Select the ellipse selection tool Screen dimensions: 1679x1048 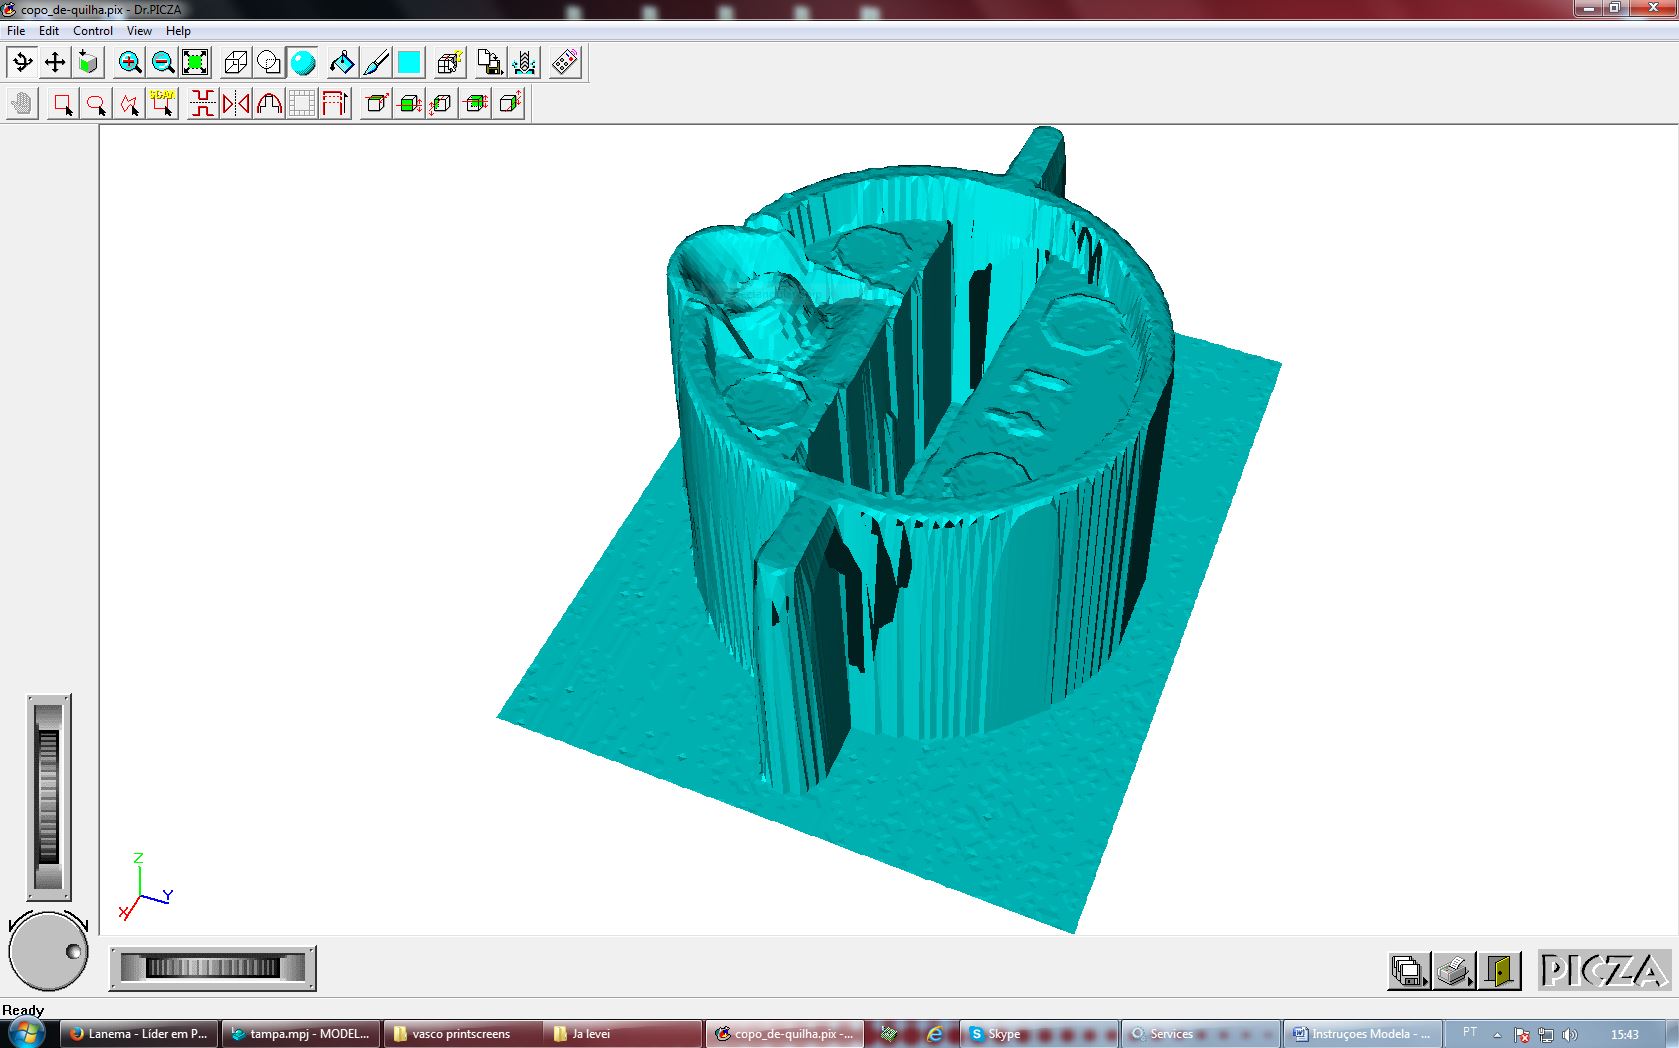point(96,103)
